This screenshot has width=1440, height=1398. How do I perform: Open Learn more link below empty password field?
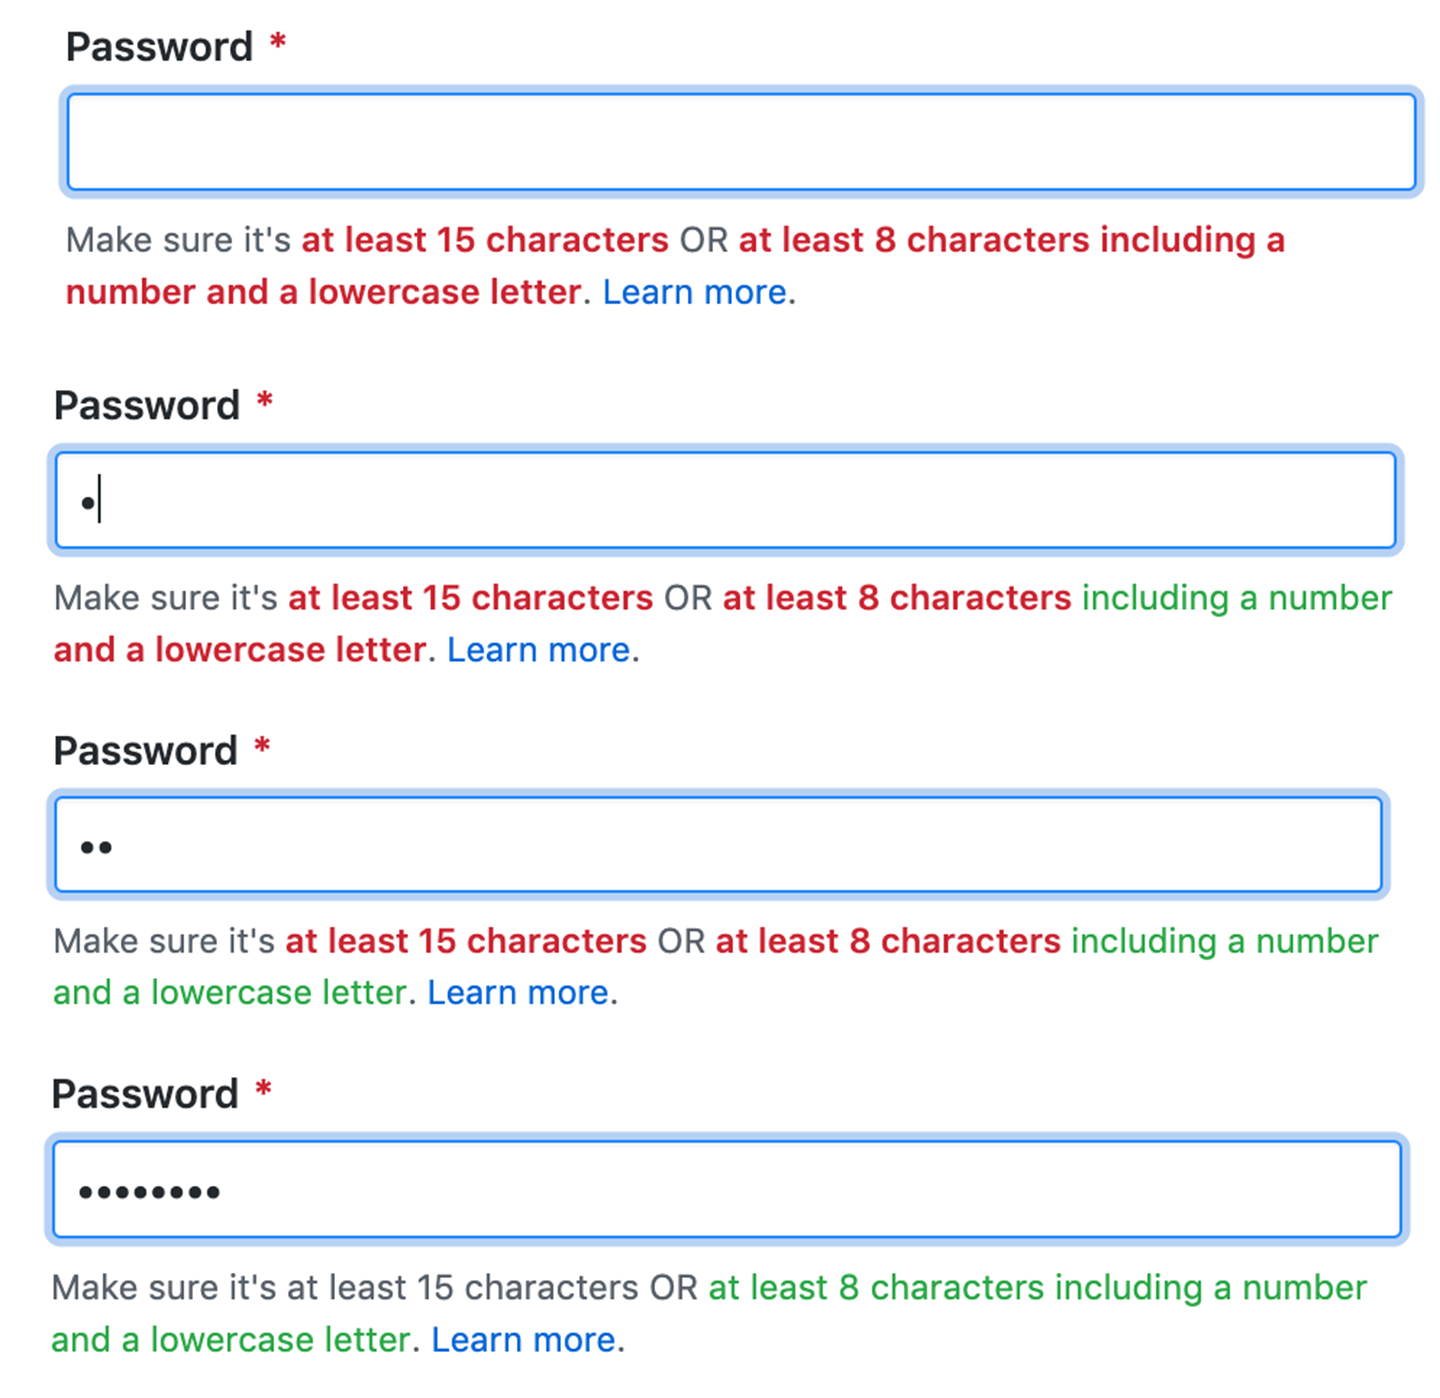pyautogui.click(x=694, y=292)
